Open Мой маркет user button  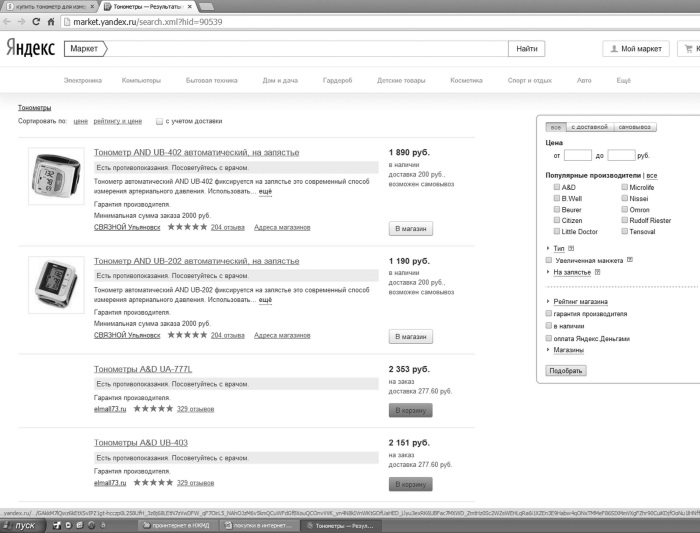[x=636, y=49]
